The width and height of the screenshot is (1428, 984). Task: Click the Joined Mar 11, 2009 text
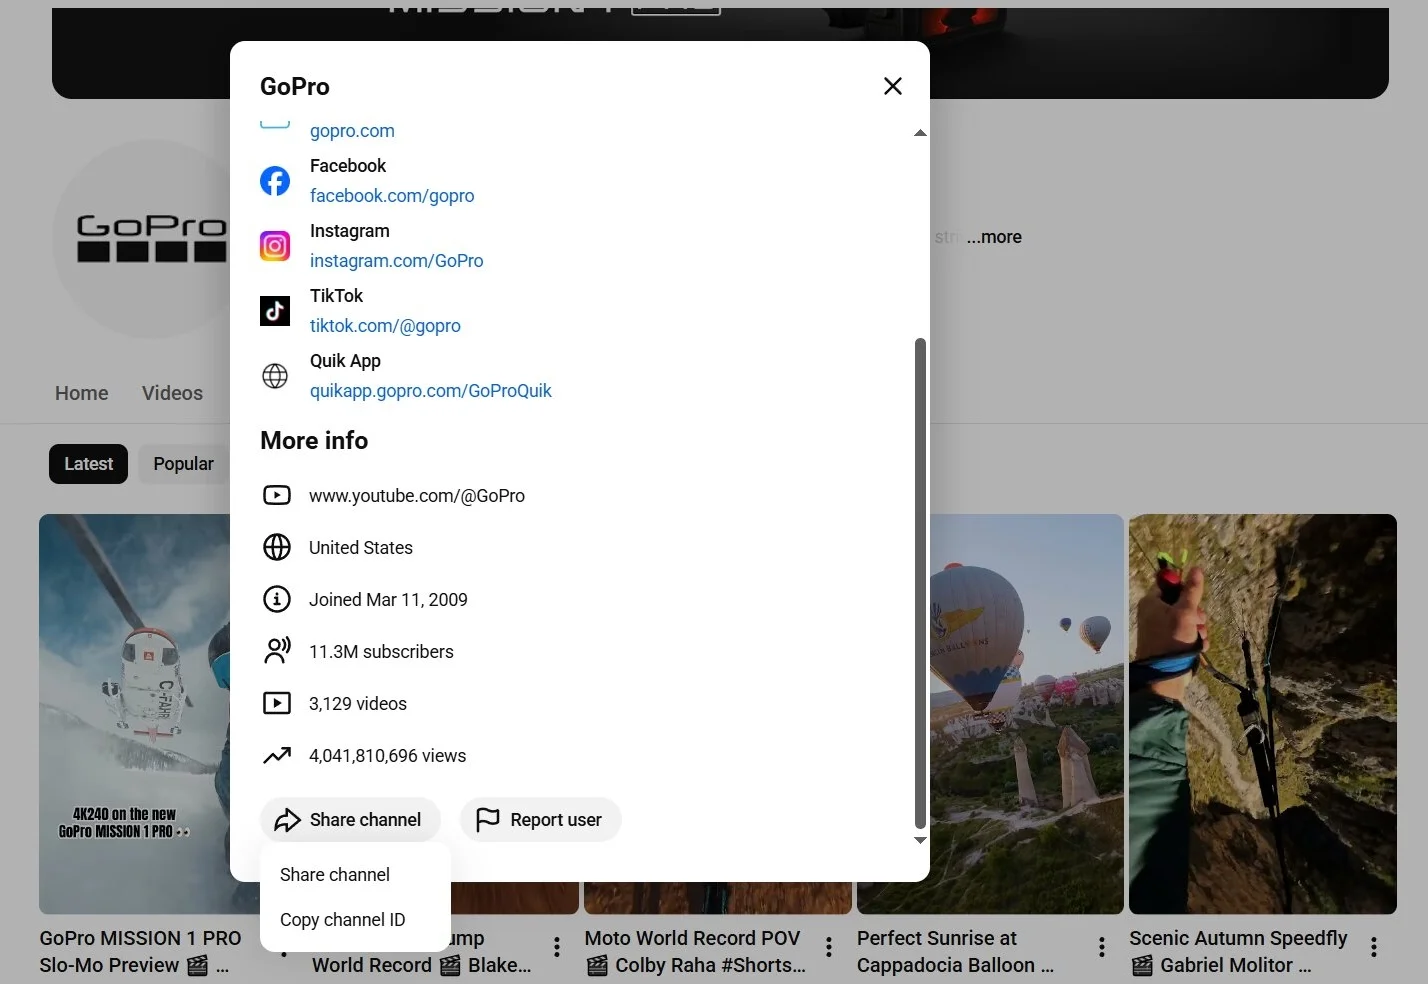click(x=388, y=600)
